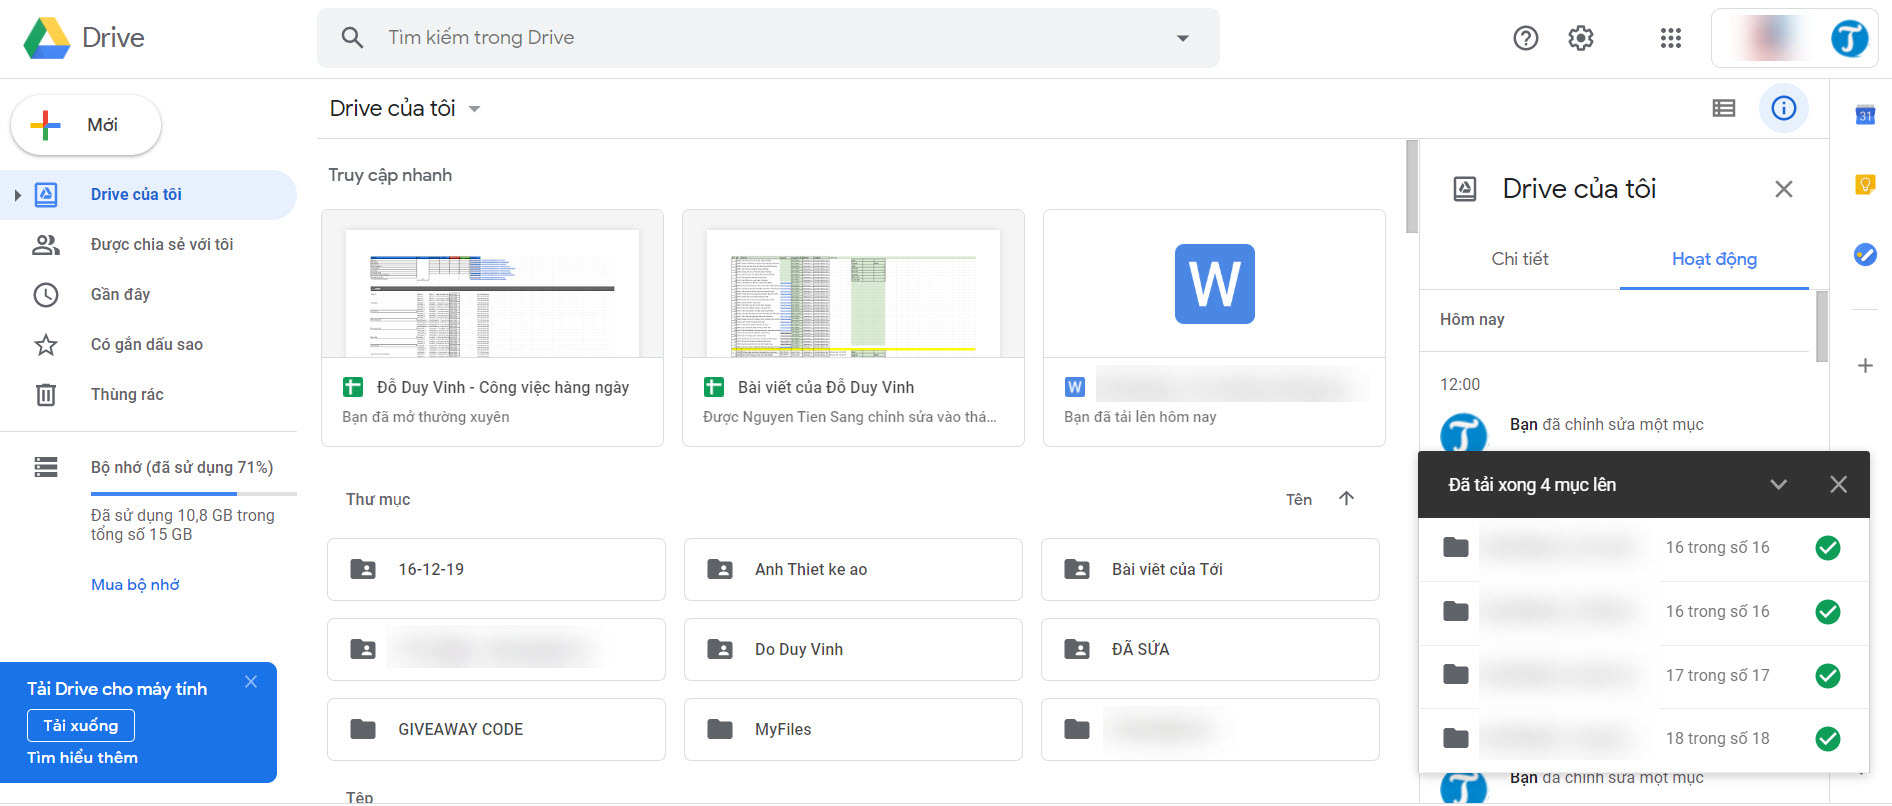Click the main file list scrollbar
Image resolution: width=1892 pixels, height=806 pixels.
pos(1412,187)
